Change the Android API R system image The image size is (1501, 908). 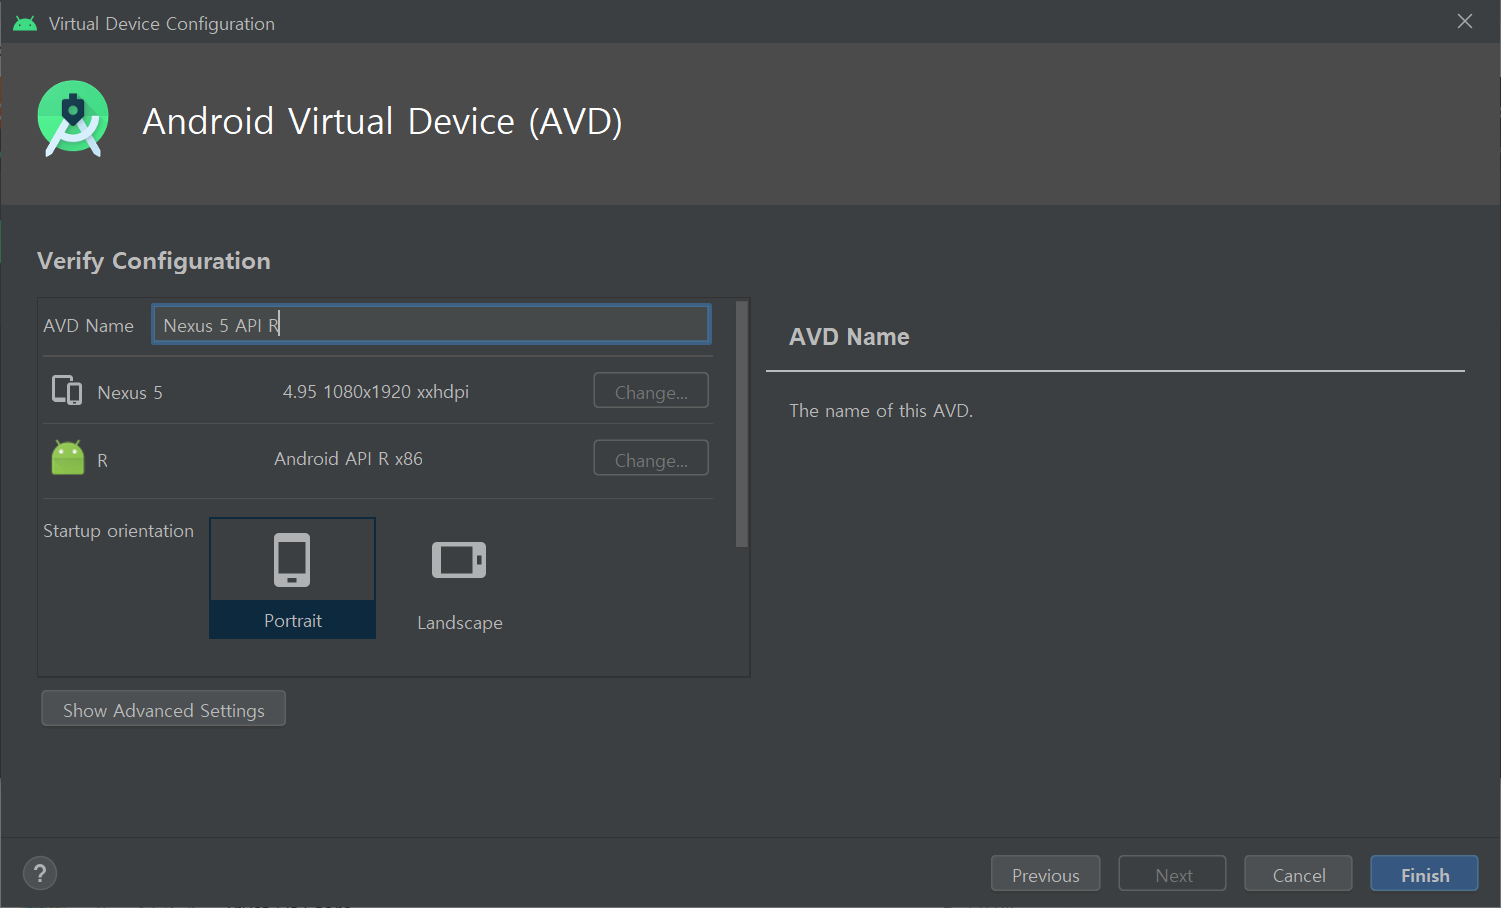(651, 459)
